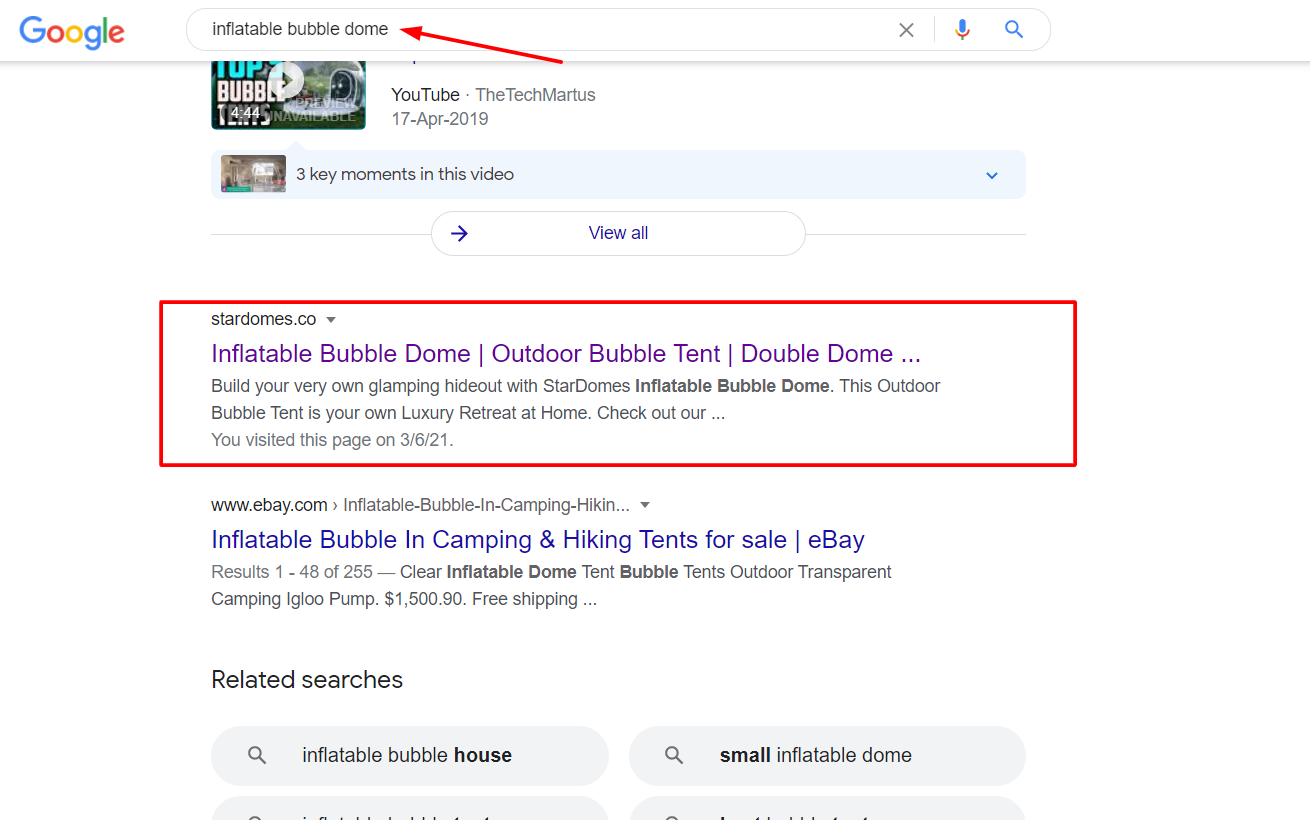Select related search inflatable bubble house
1310x820 pixels.
pos(408,755)
